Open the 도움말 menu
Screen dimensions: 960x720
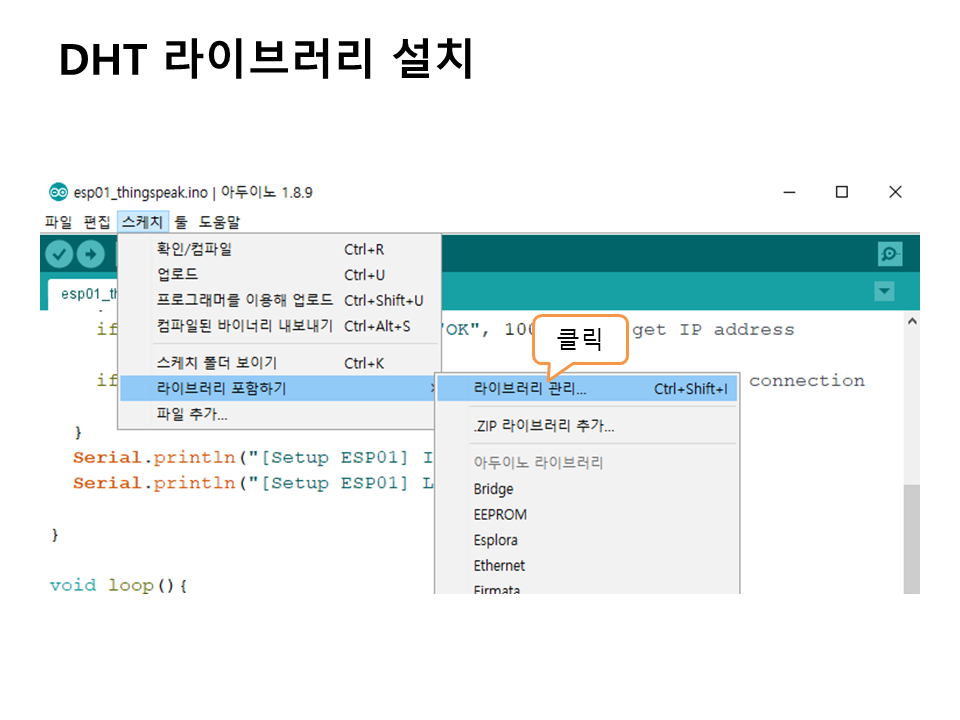tap(219, 222)
